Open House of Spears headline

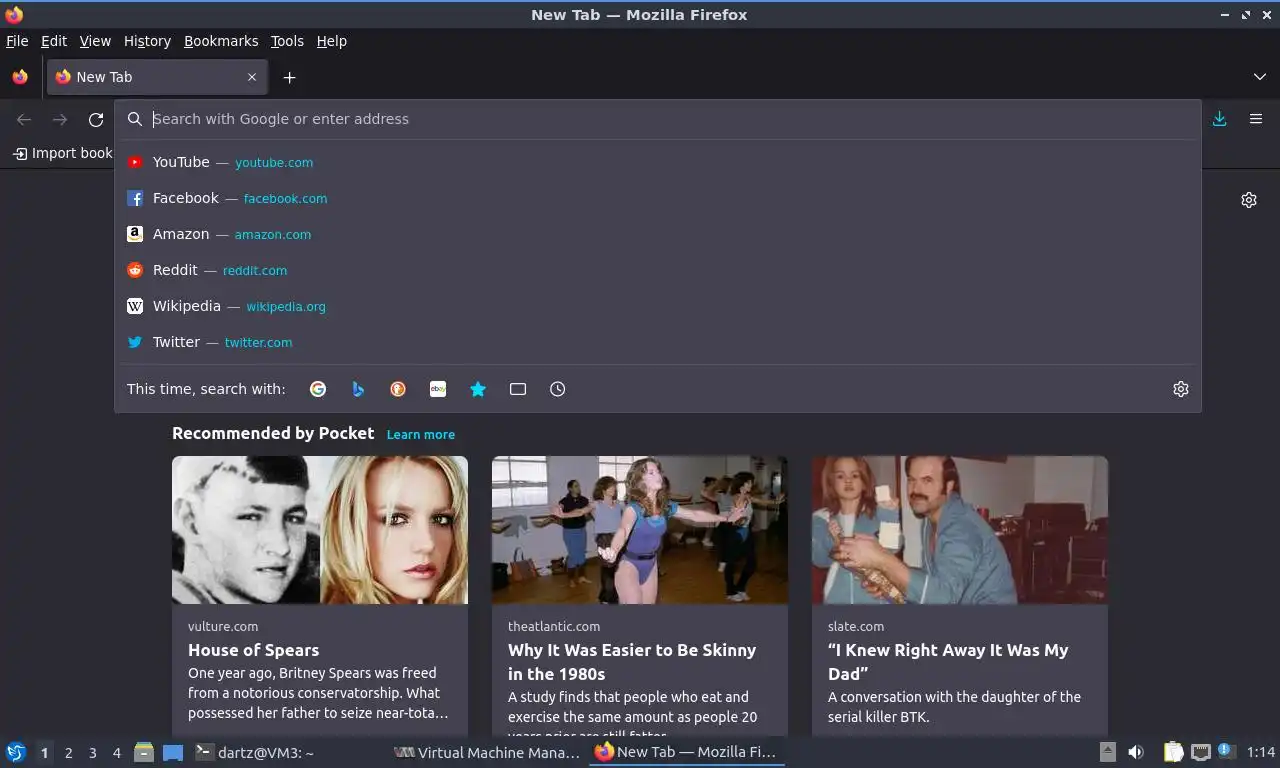coord(254,650)
